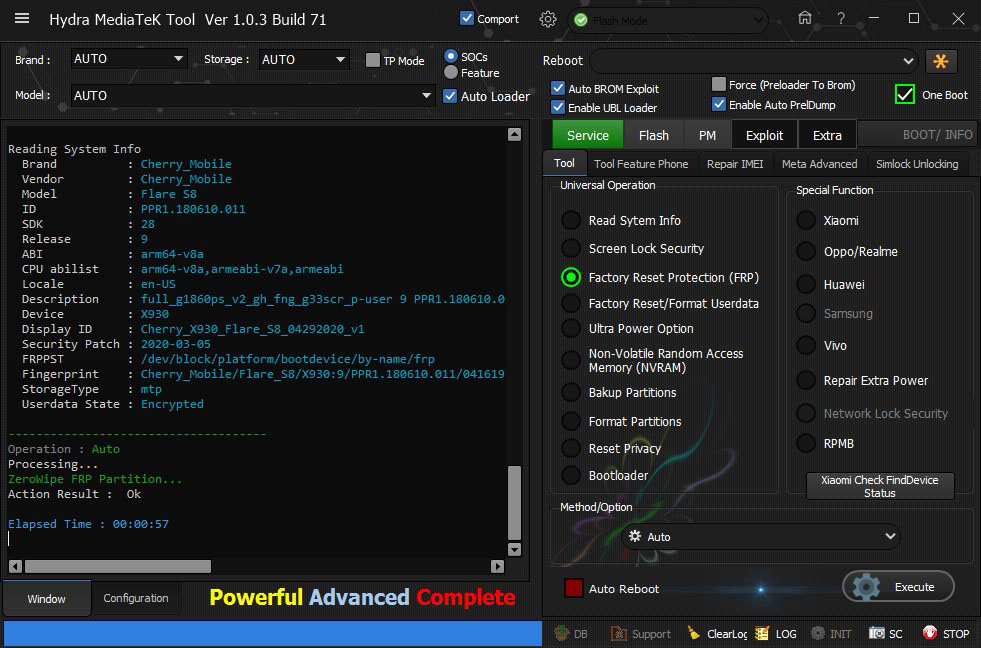This screenshot has height=648, width=981.
Task: Select the SOCs radio option
Action: 450,56
